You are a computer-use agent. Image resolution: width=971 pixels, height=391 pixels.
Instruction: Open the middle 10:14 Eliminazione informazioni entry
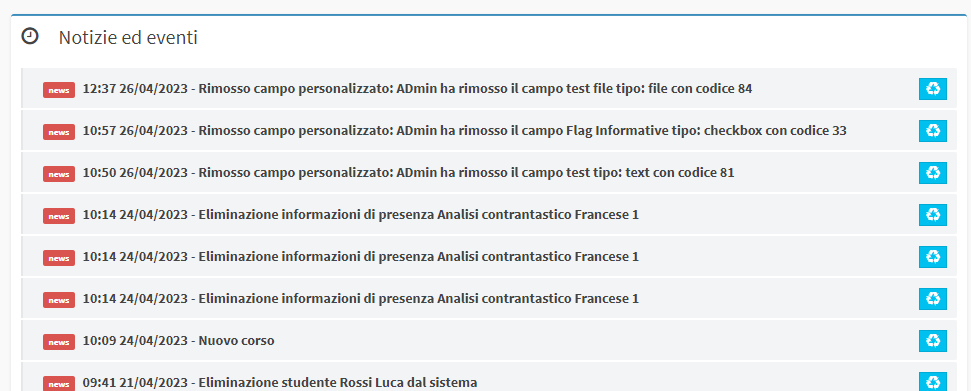[x=360, y=257]
